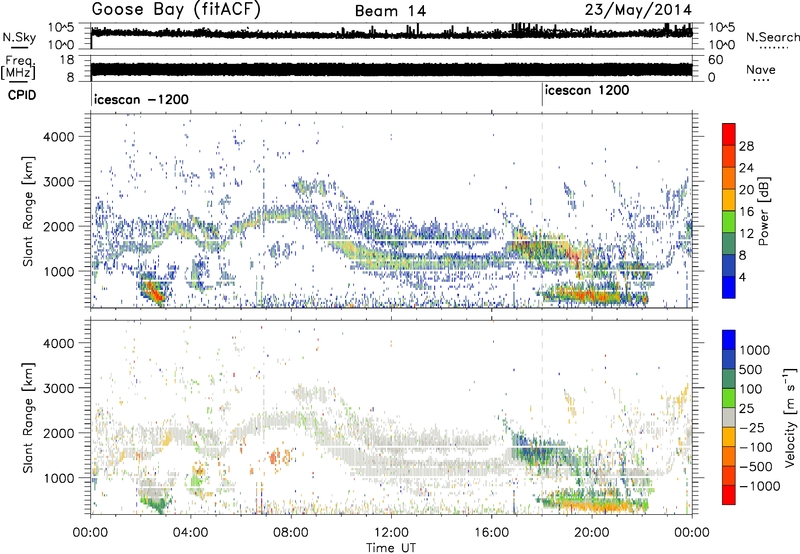Pick the yellow 16–20 dB Power segment
800x554 pixels.
(x=729, y=200)
